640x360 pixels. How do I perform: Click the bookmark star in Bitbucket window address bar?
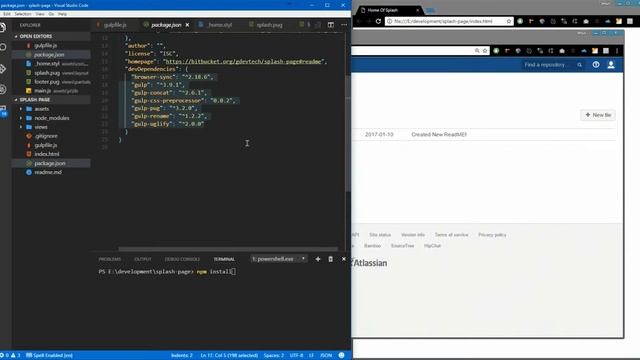click(x=485, y=51)
